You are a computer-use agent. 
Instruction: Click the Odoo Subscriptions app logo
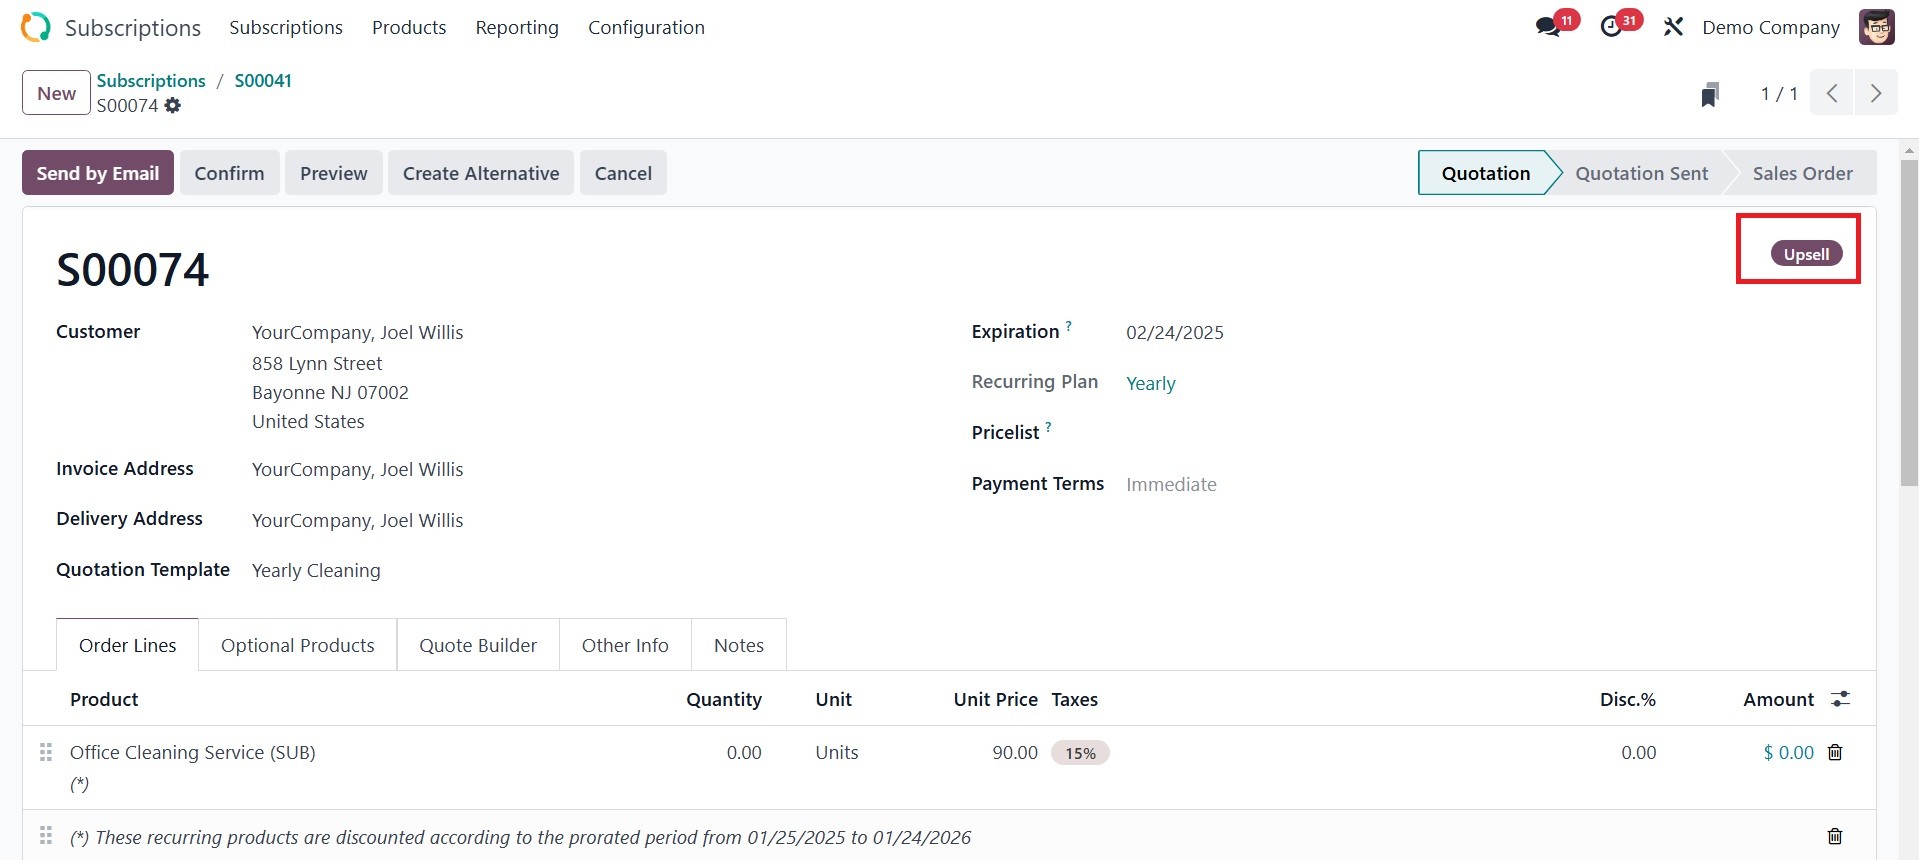tap(35, 27)
